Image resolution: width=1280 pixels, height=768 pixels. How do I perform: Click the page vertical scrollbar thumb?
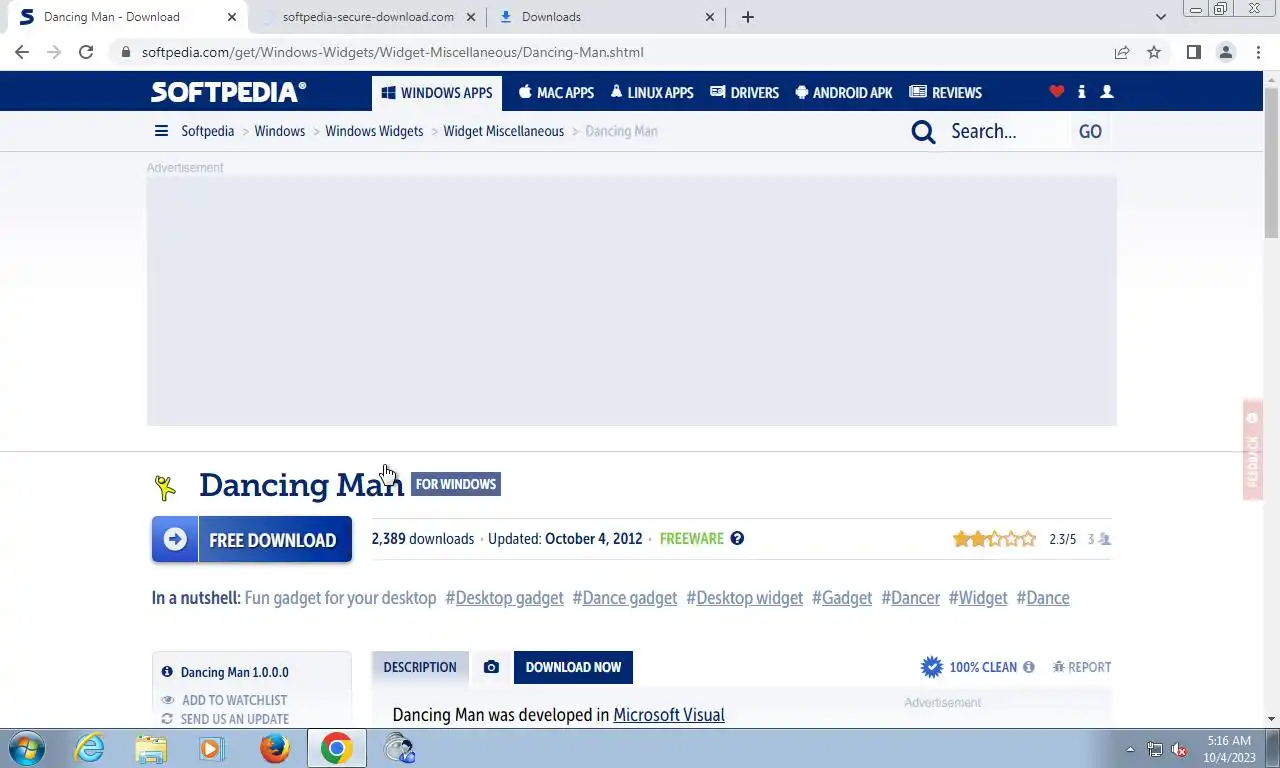(1271, 162)
